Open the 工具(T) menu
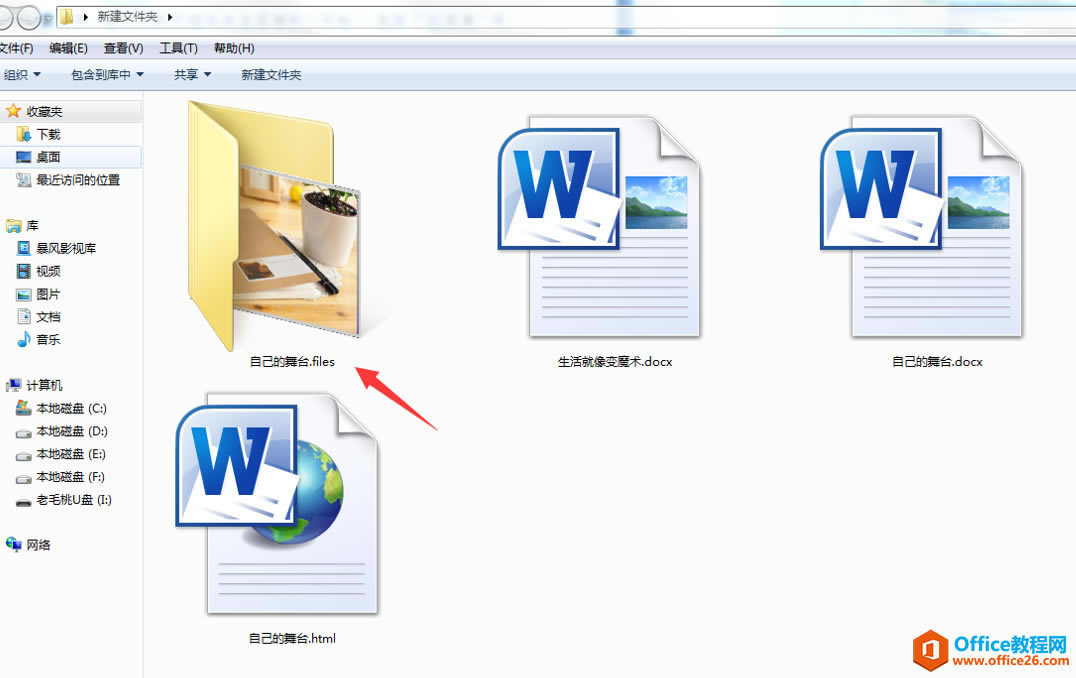Viewport: 1076px width, 678px height. pyautogui.click(x=178, y=48)
